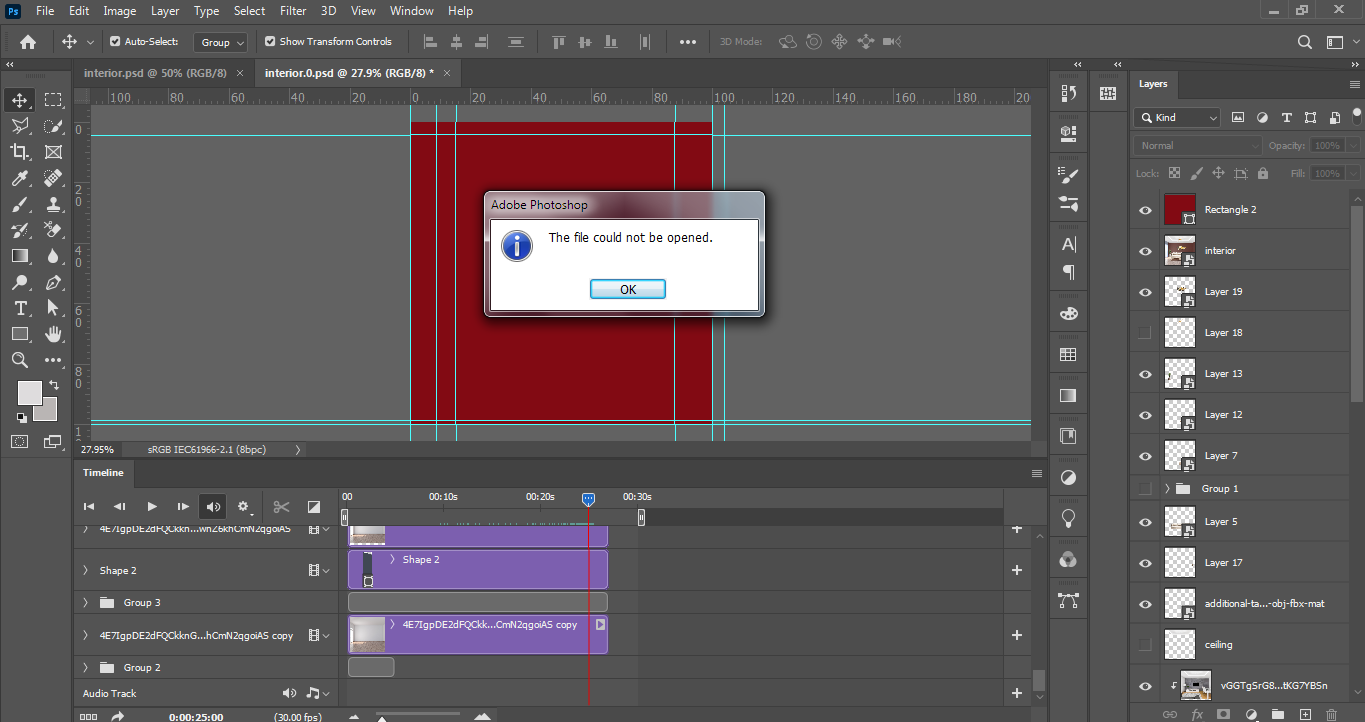The width and height of the screenshot is (1365, 722).
Task: Show the hidden Layer 18
Action: click(x=1144, y=332)
